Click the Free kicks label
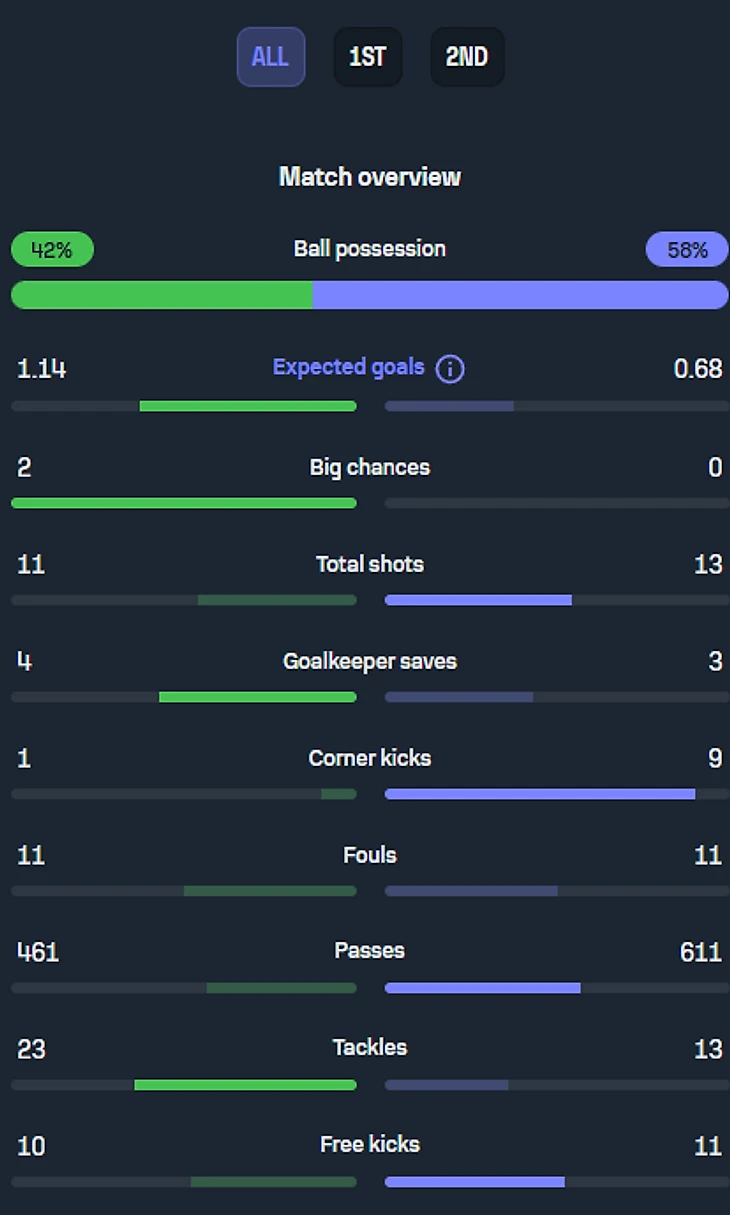 pos(370,1144)
